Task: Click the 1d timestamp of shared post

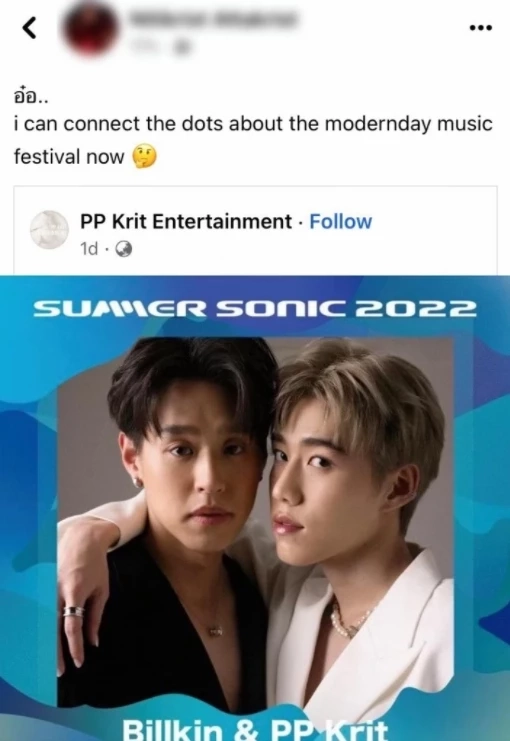Action: tap(89, 249)
